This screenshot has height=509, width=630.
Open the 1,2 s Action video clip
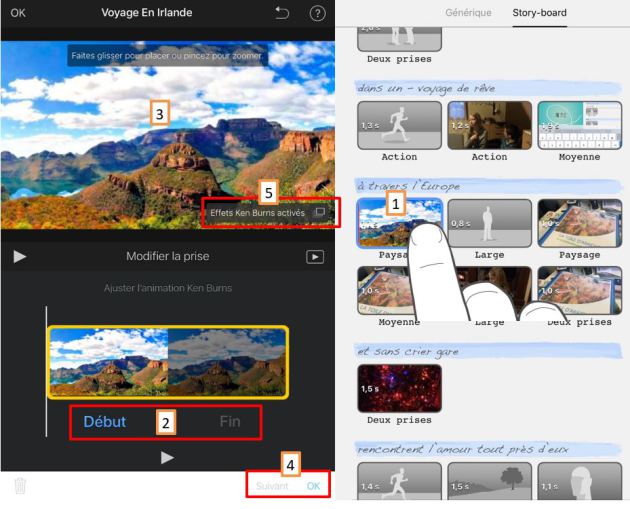tap(489, 125)
